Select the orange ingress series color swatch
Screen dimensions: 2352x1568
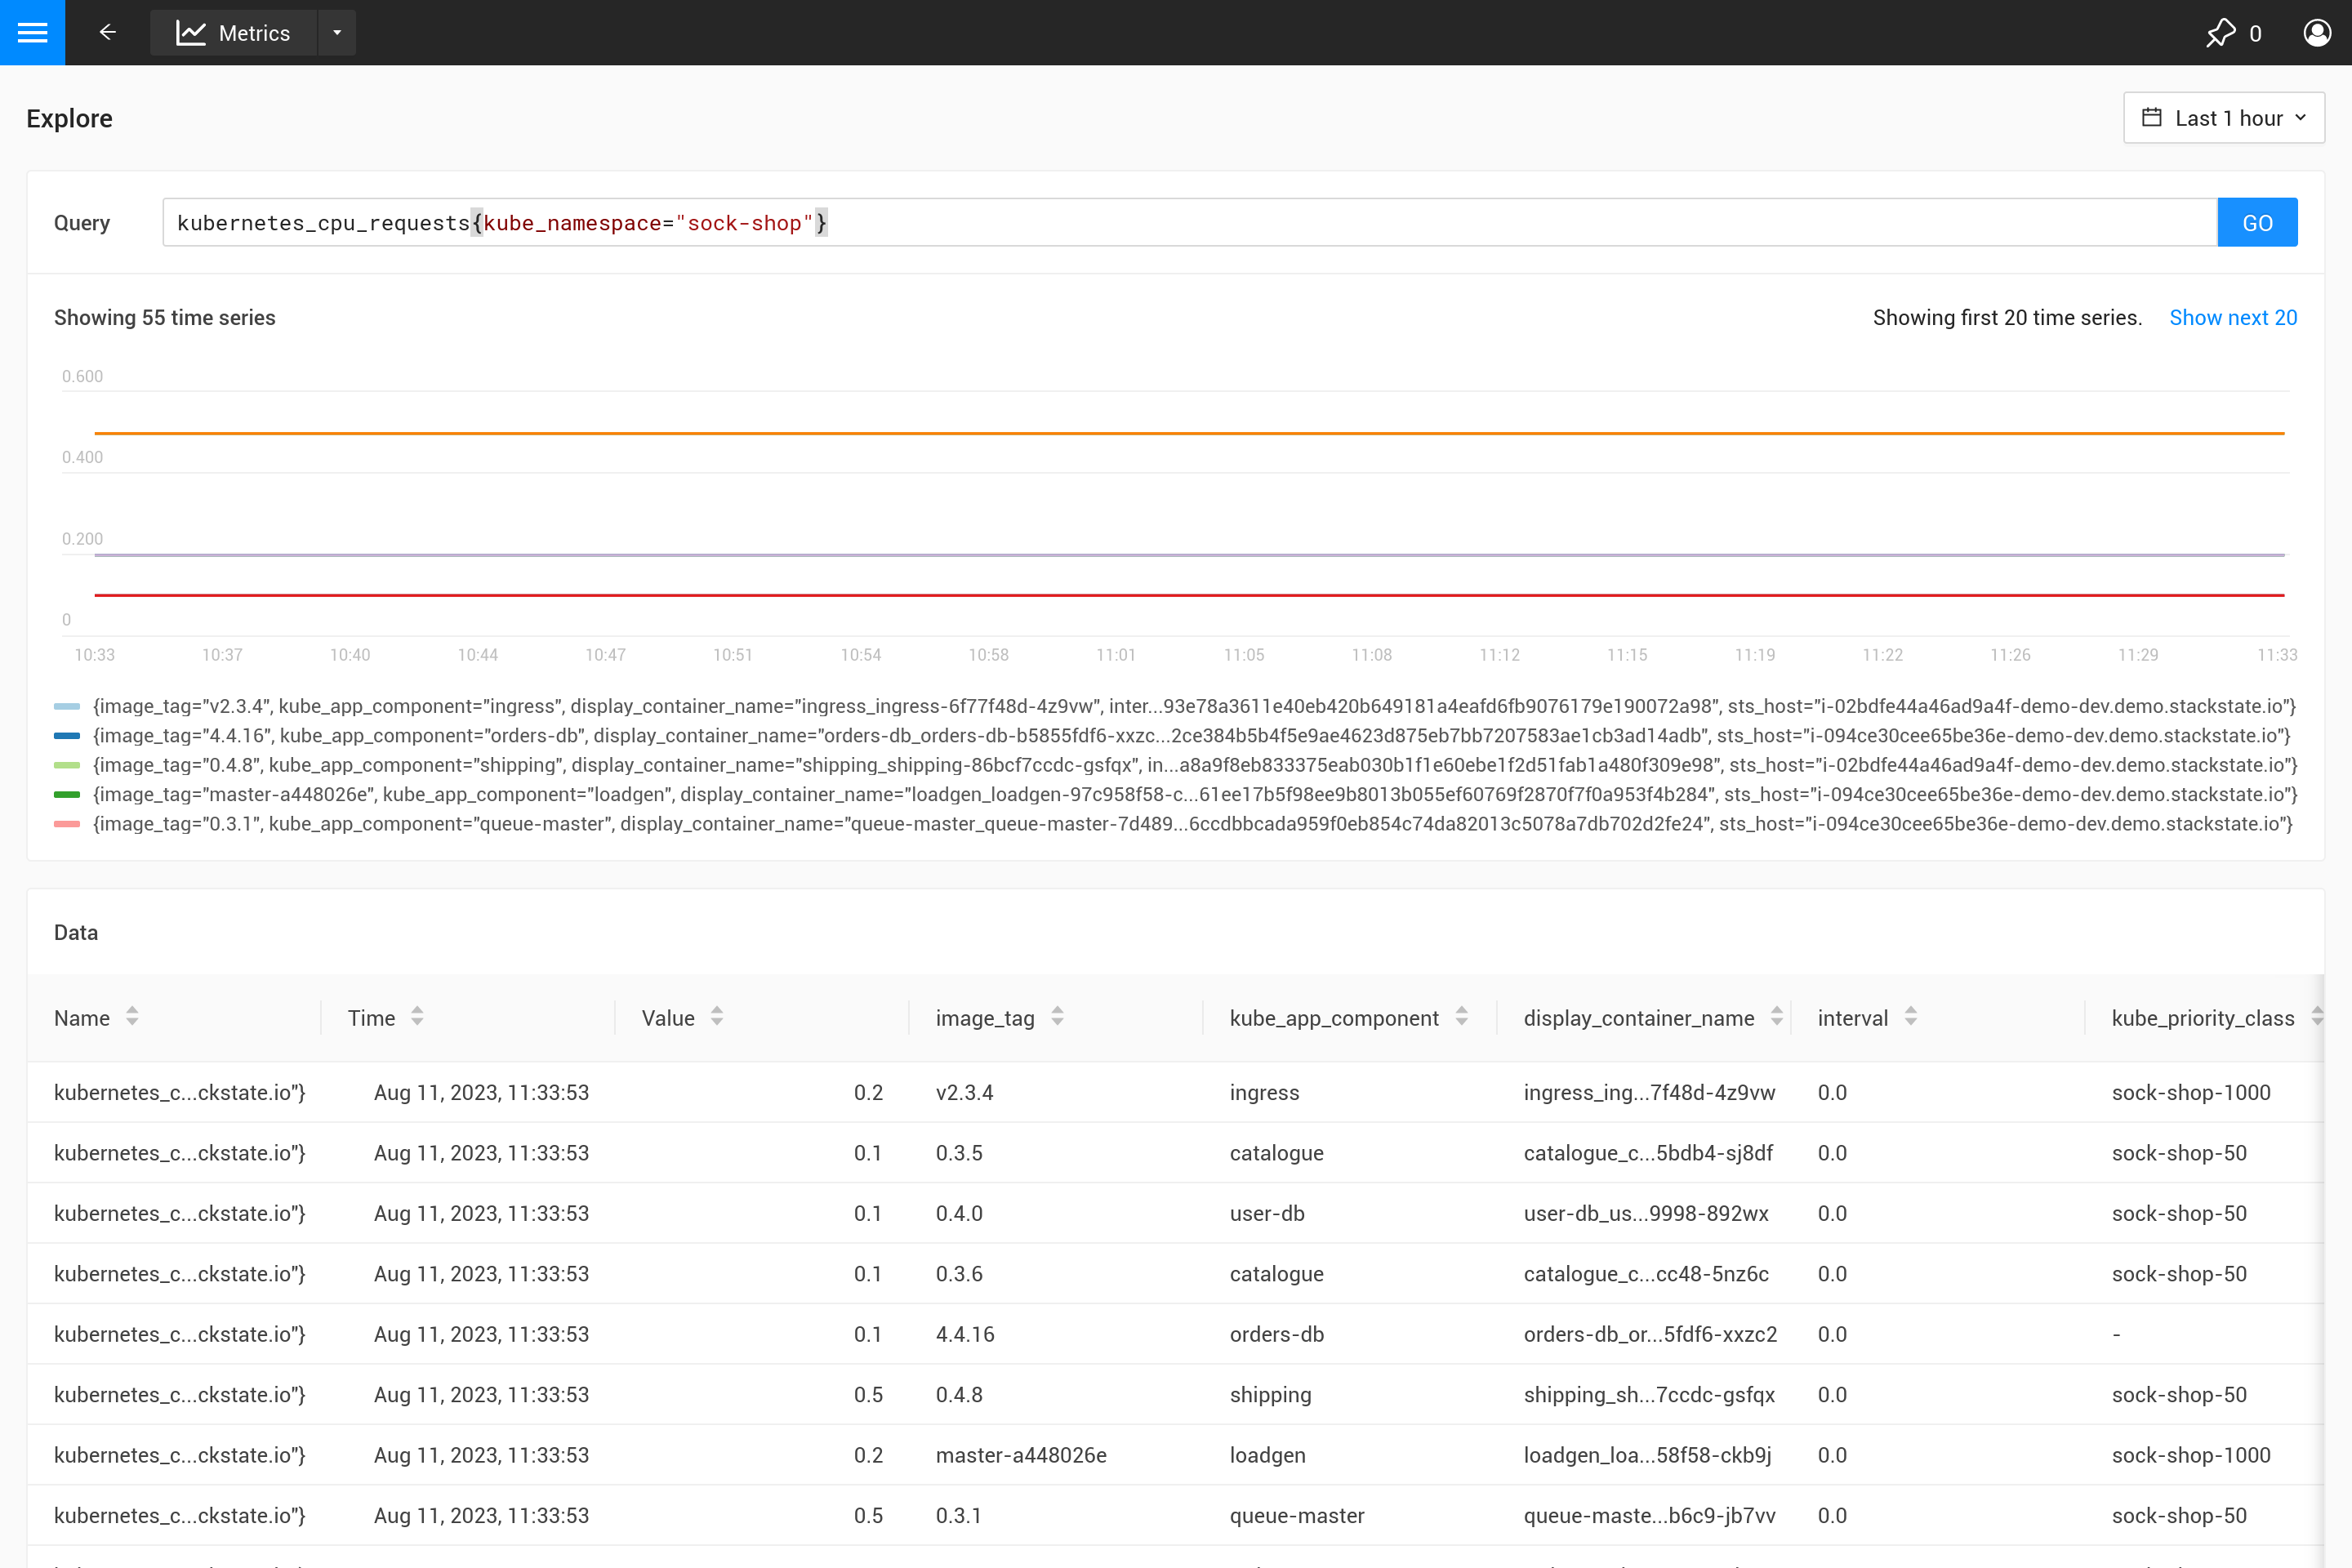(x=65, y=706)
